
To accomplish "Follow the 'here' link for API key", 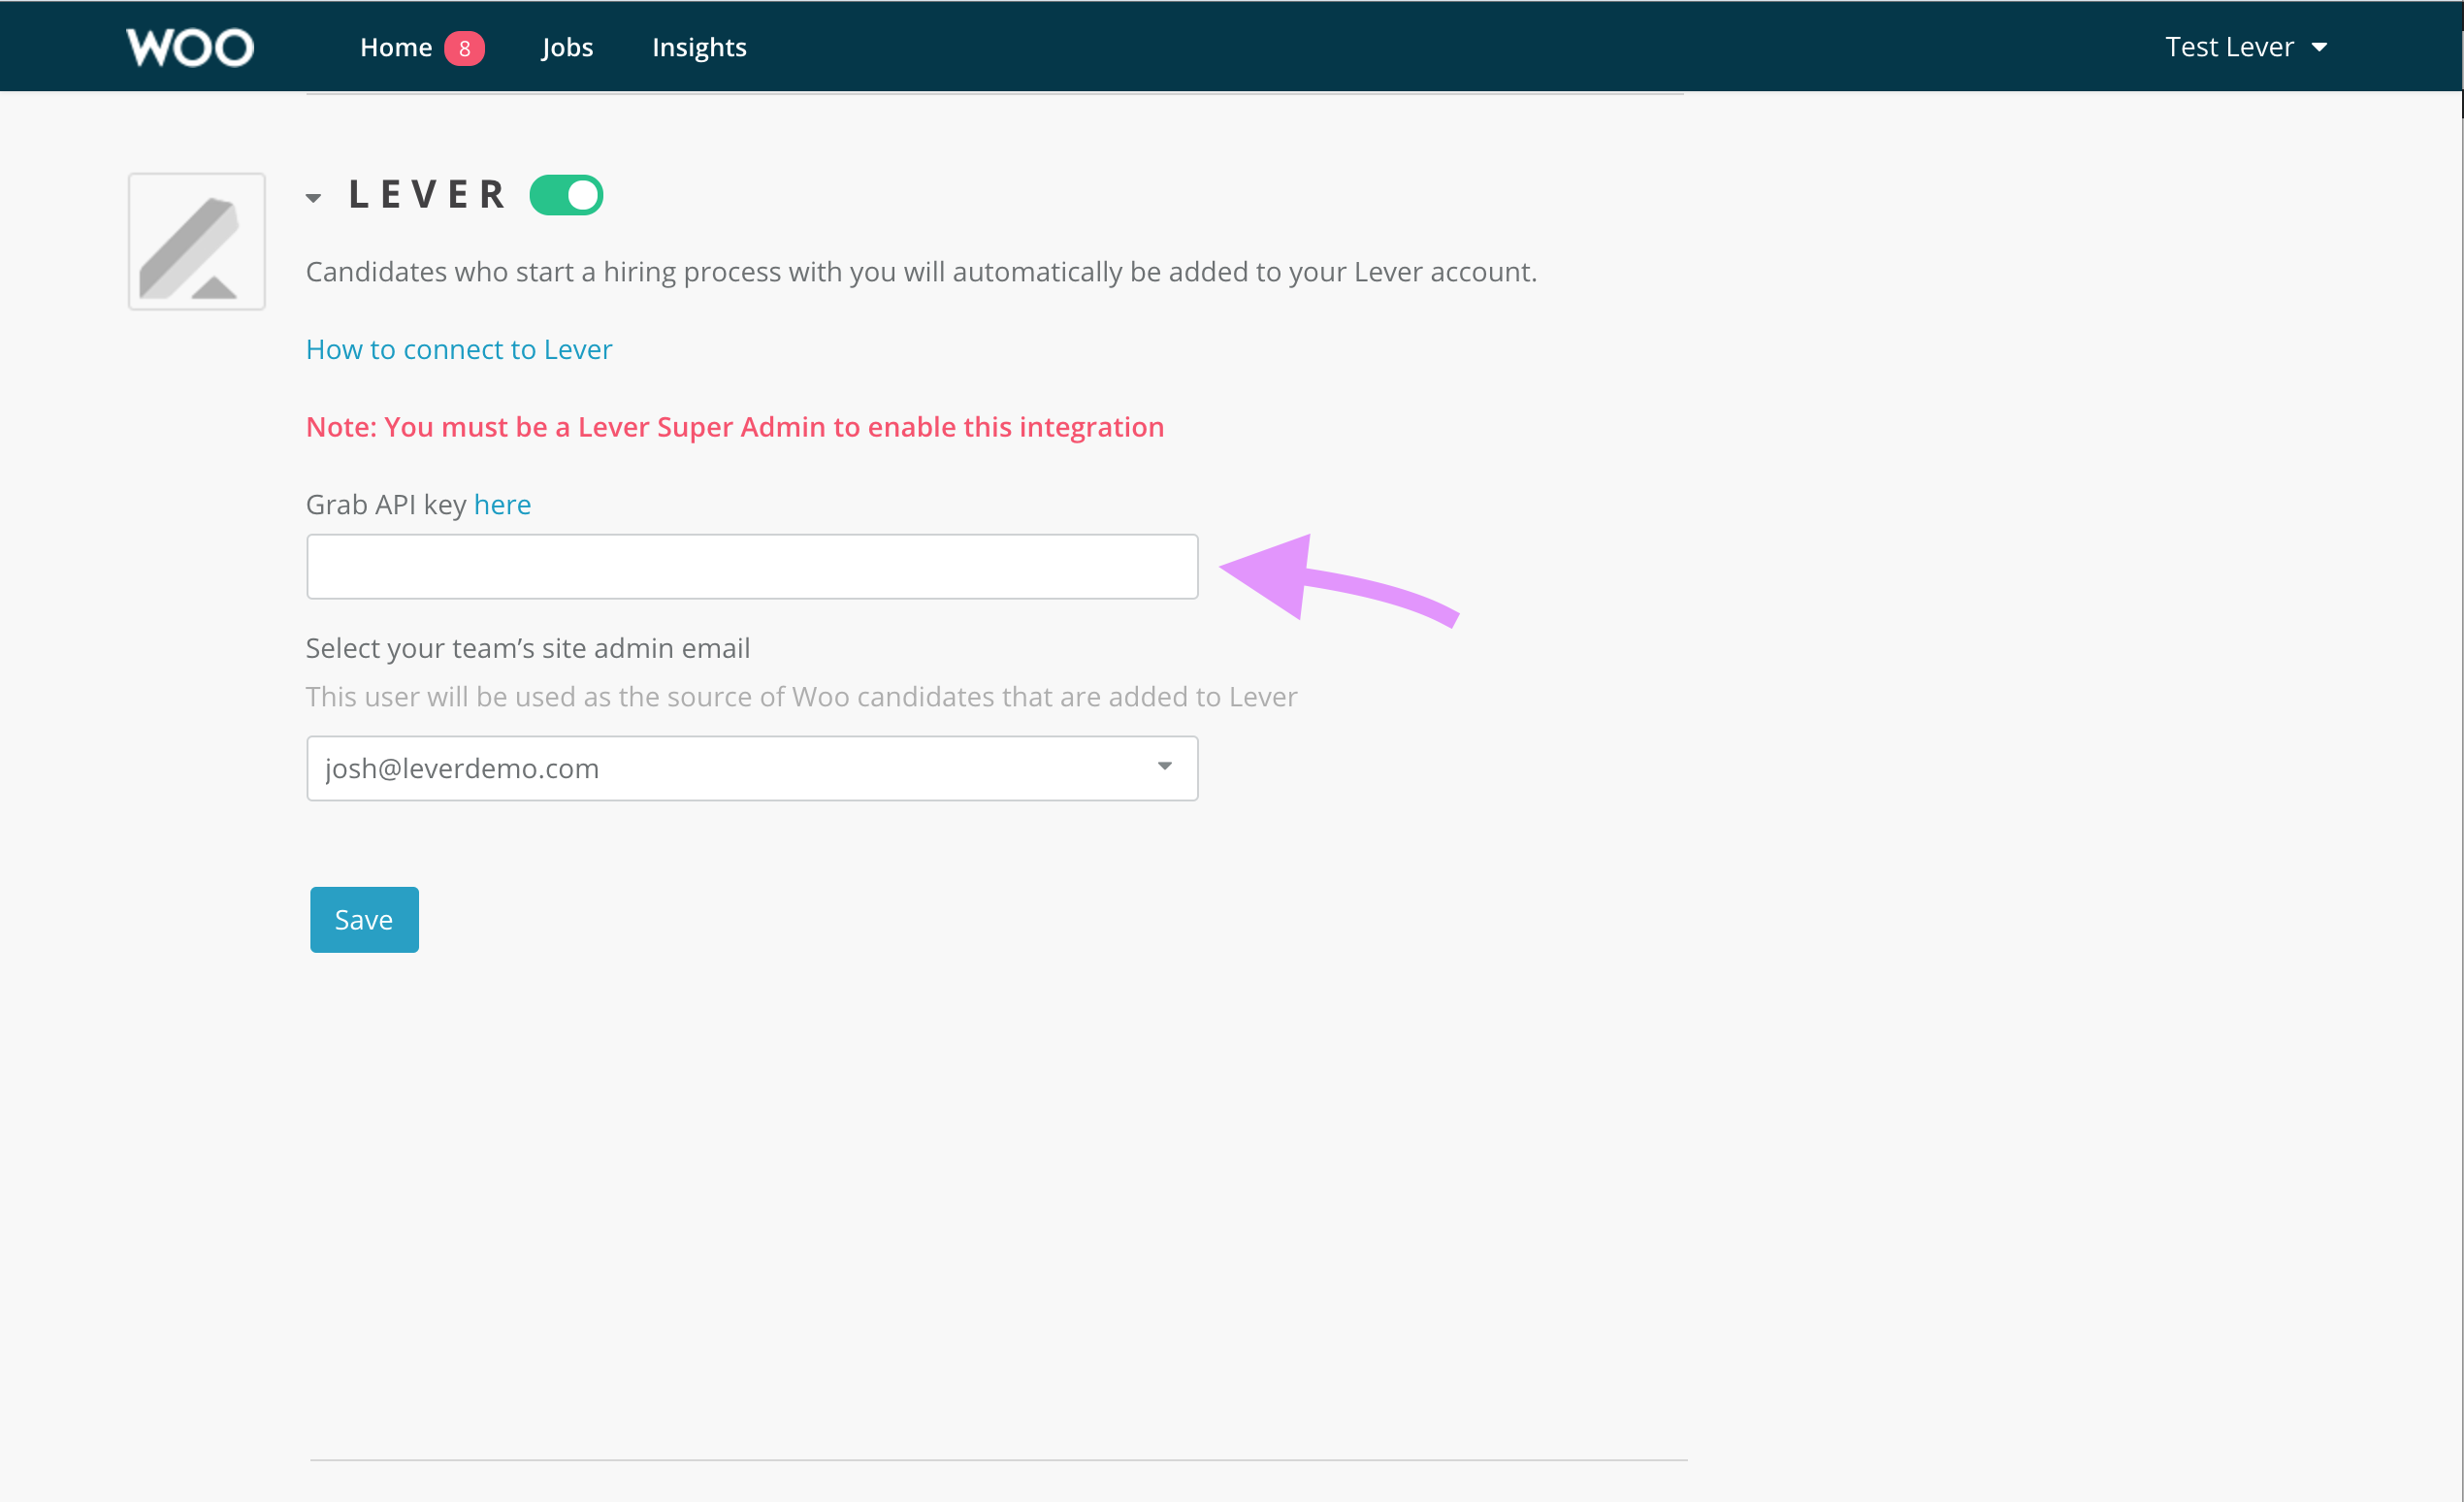I will pyautogui.click(x=502, y=504).
